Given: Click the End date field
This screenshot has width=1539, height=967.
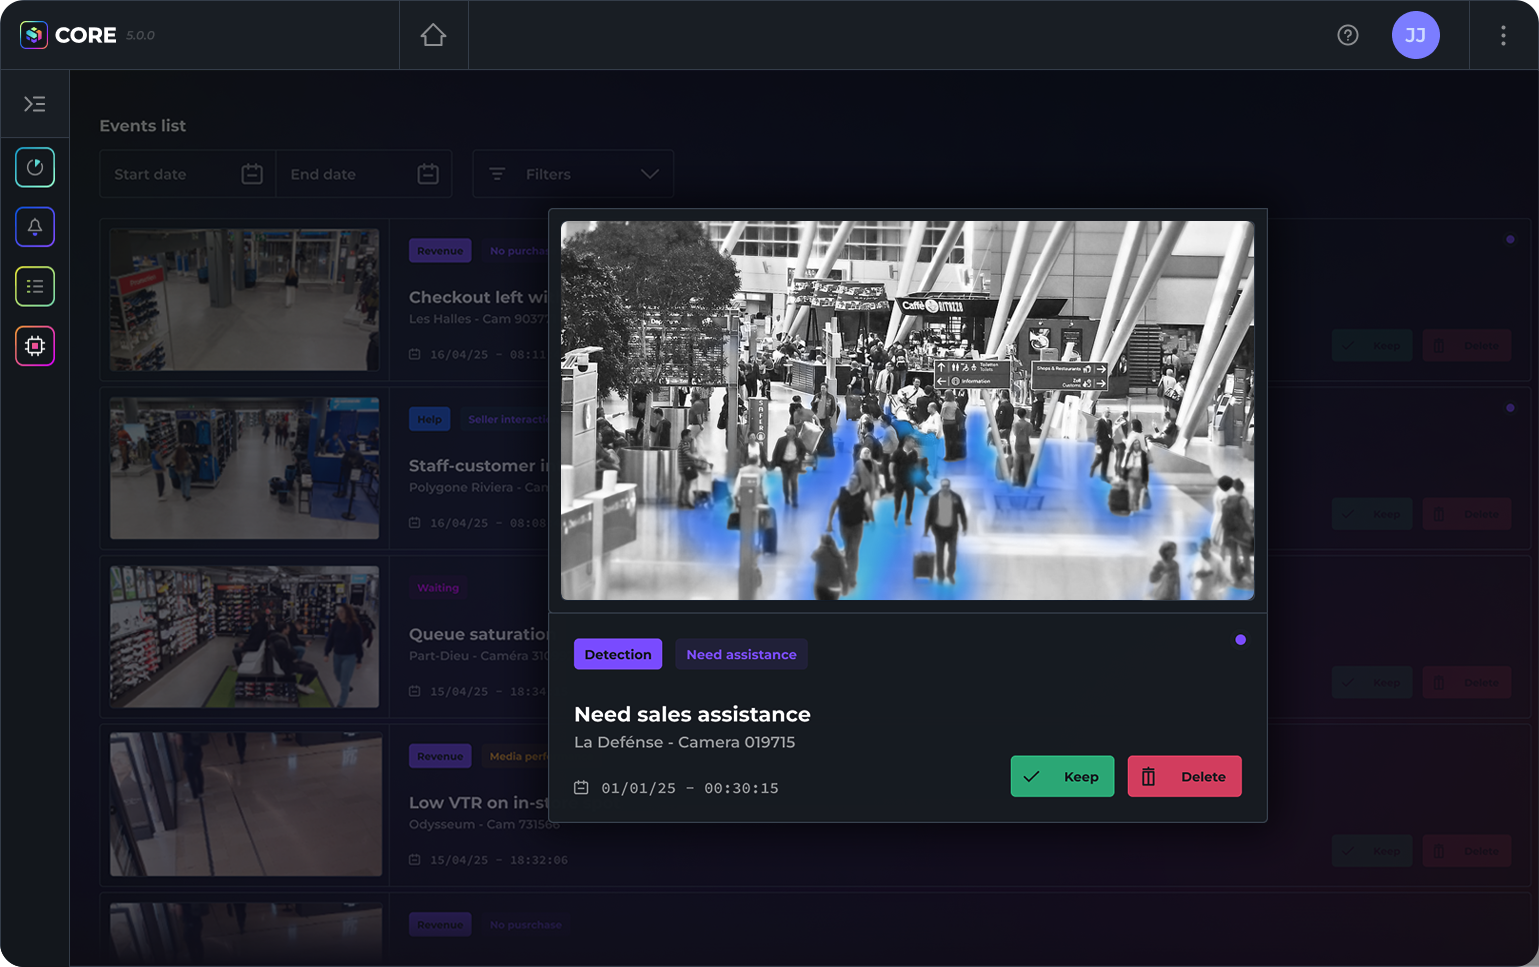Looking at the screenshot, I should (350, 174).
